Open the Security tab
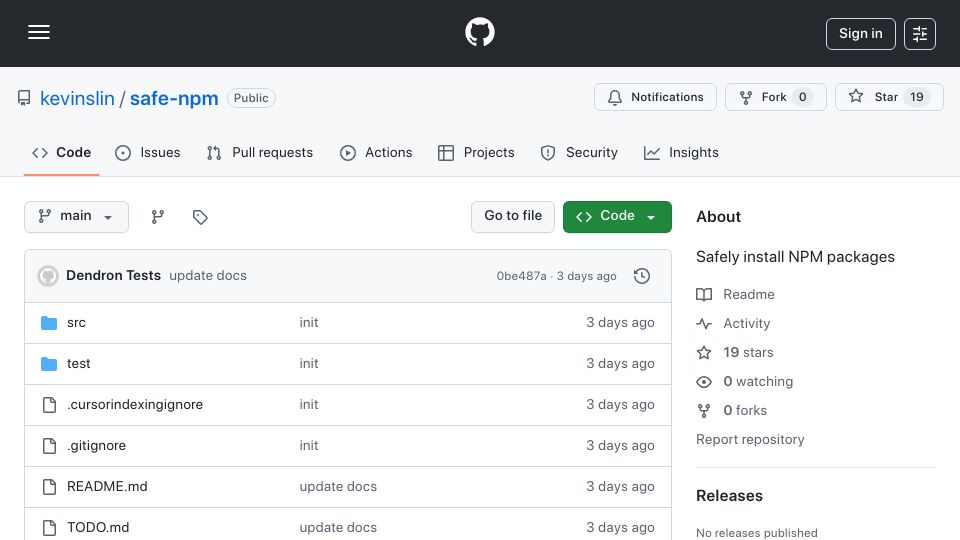This screenshot has width=960, height=540. (x=579, y=153)
